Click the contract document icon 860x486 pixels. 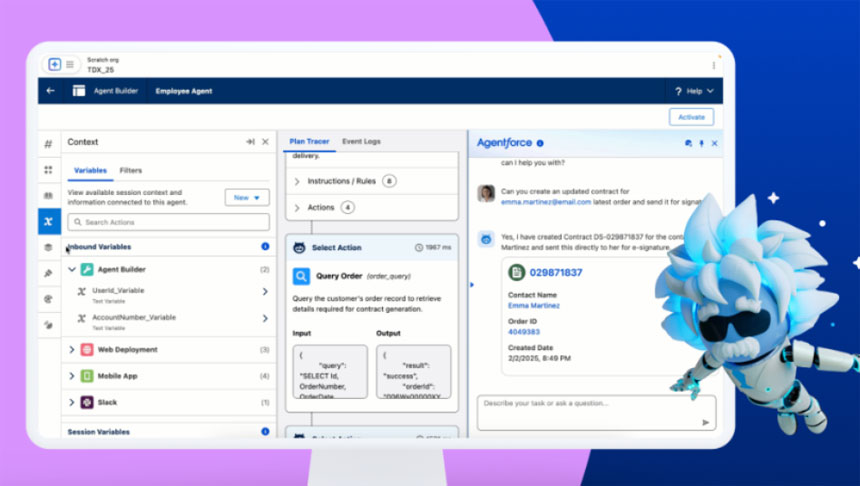tap(517, 272)
